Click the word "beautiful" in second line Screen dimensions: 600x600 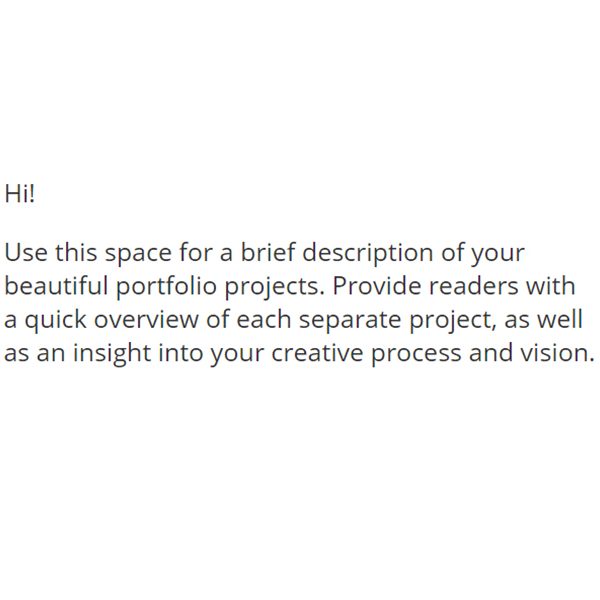[x=56, y=285]
